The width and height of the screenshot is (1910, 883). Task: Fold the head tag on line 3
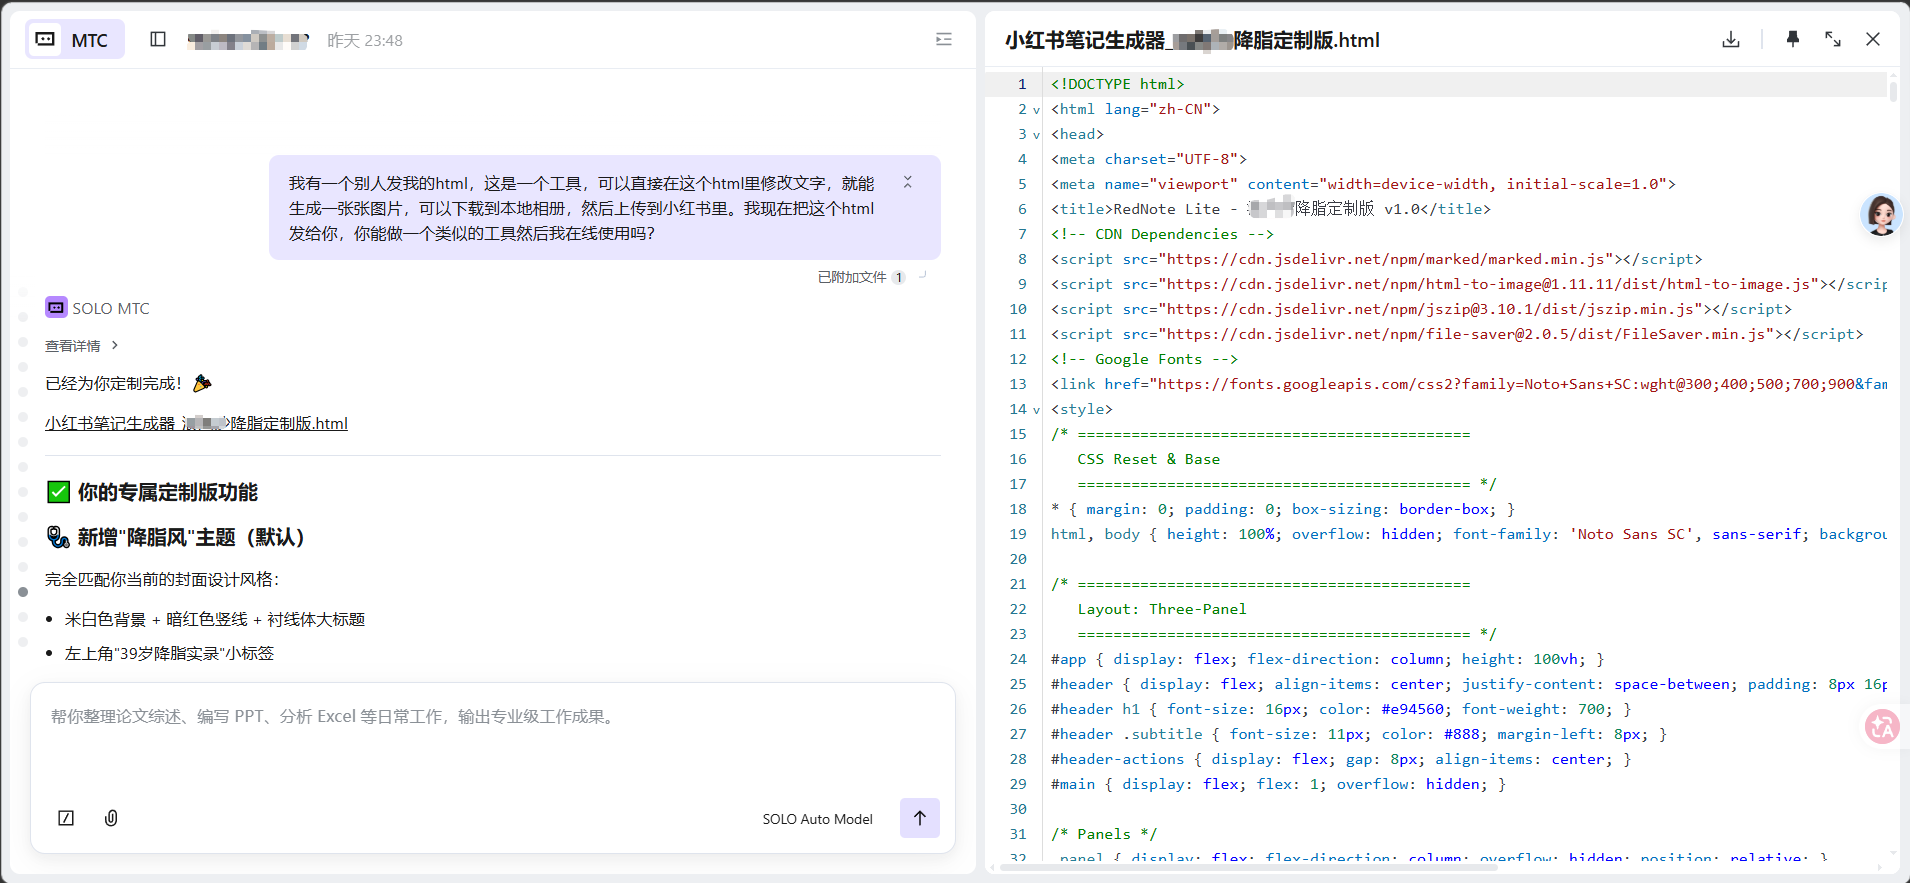1036,135
